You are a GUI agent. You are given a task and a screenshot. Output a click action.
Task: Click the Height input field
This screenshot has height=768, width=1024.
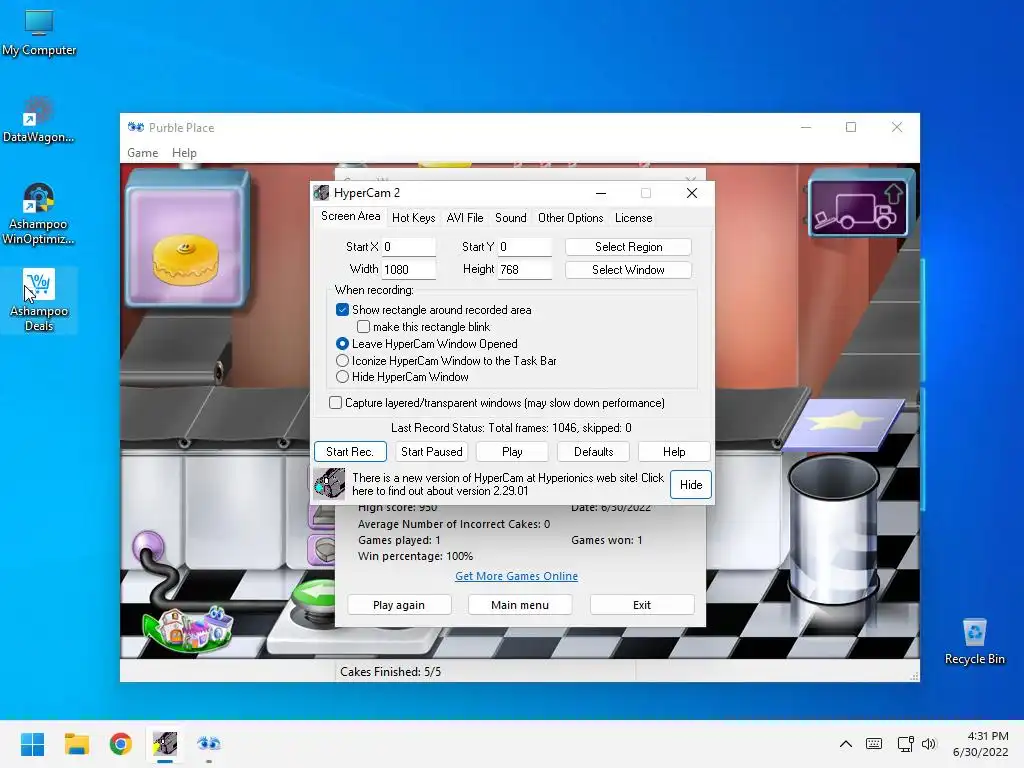point(525,270)
